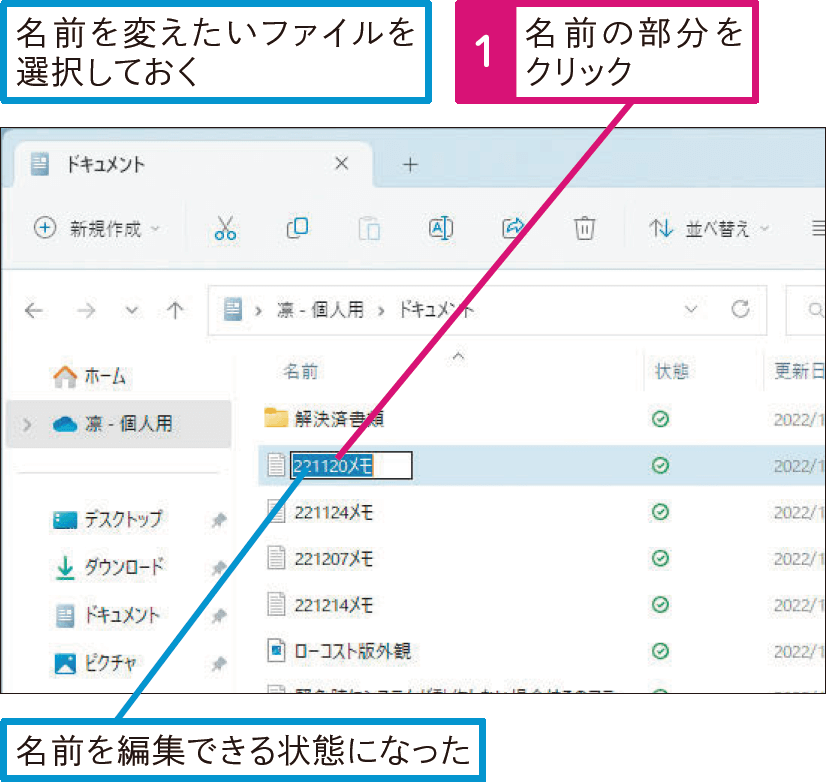
Task: Click the Share icon in toolbar
Action: (513, 228)
